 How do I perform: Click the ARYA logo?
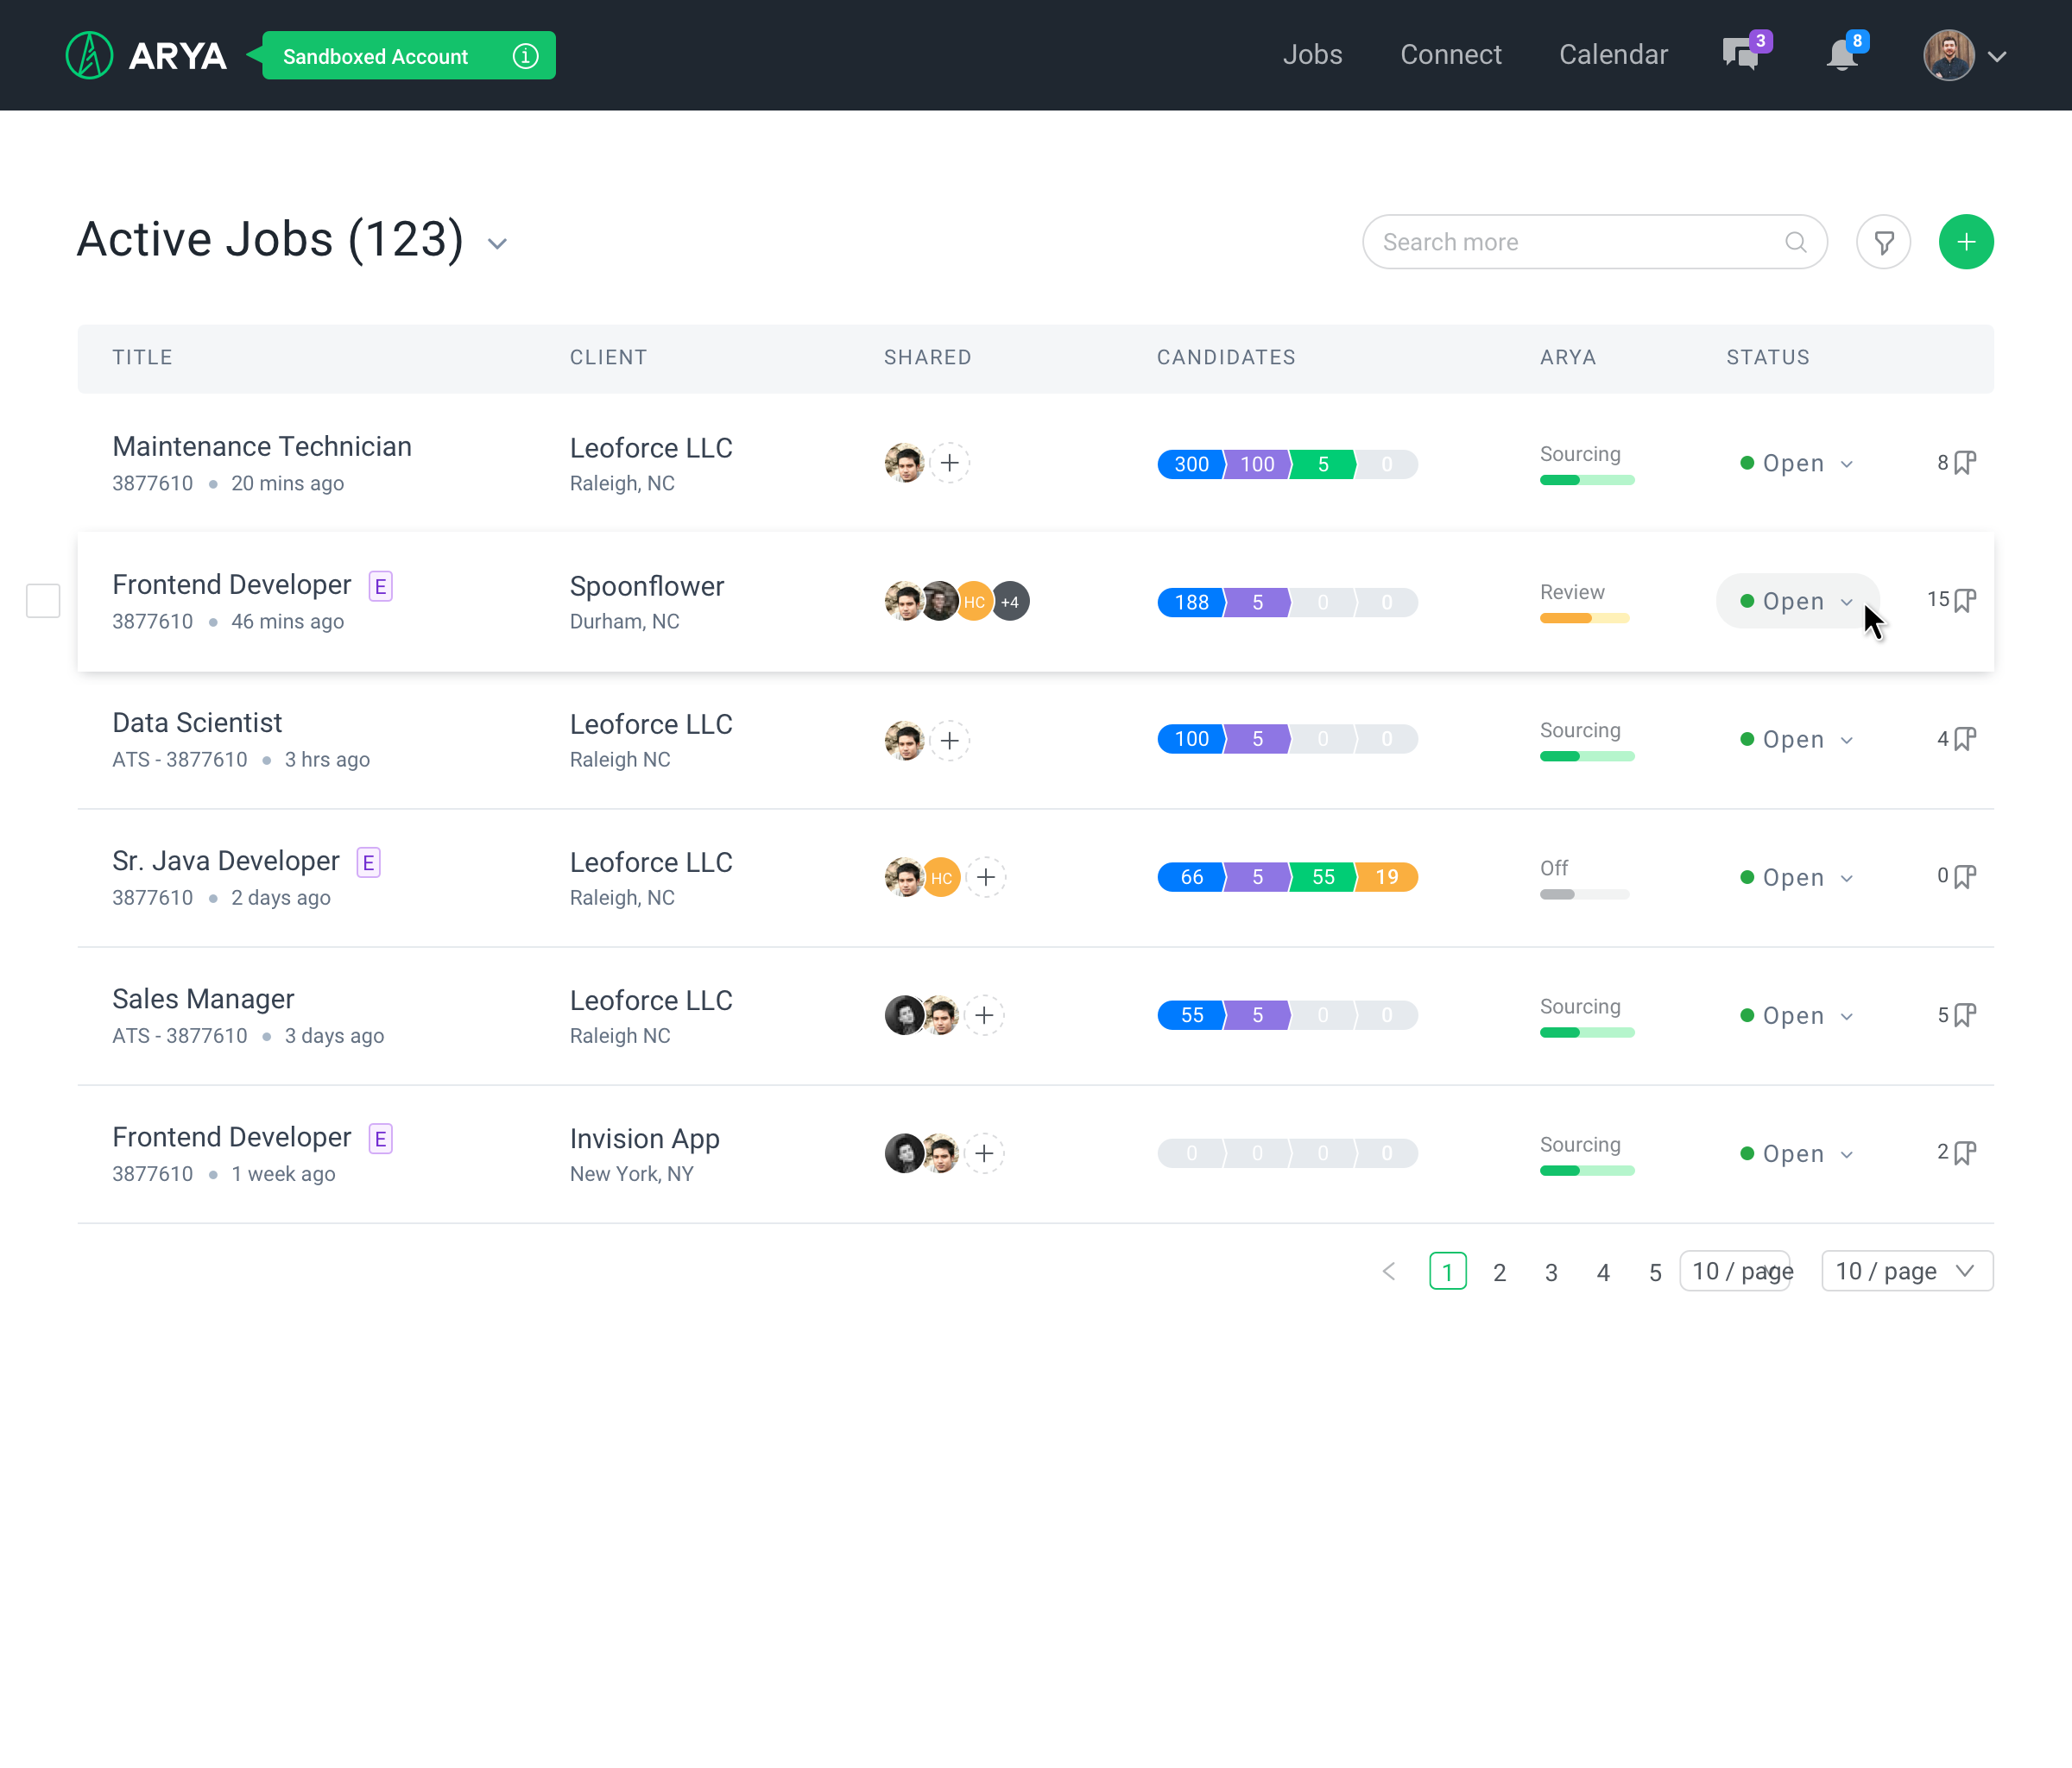(x=146, y=56)
